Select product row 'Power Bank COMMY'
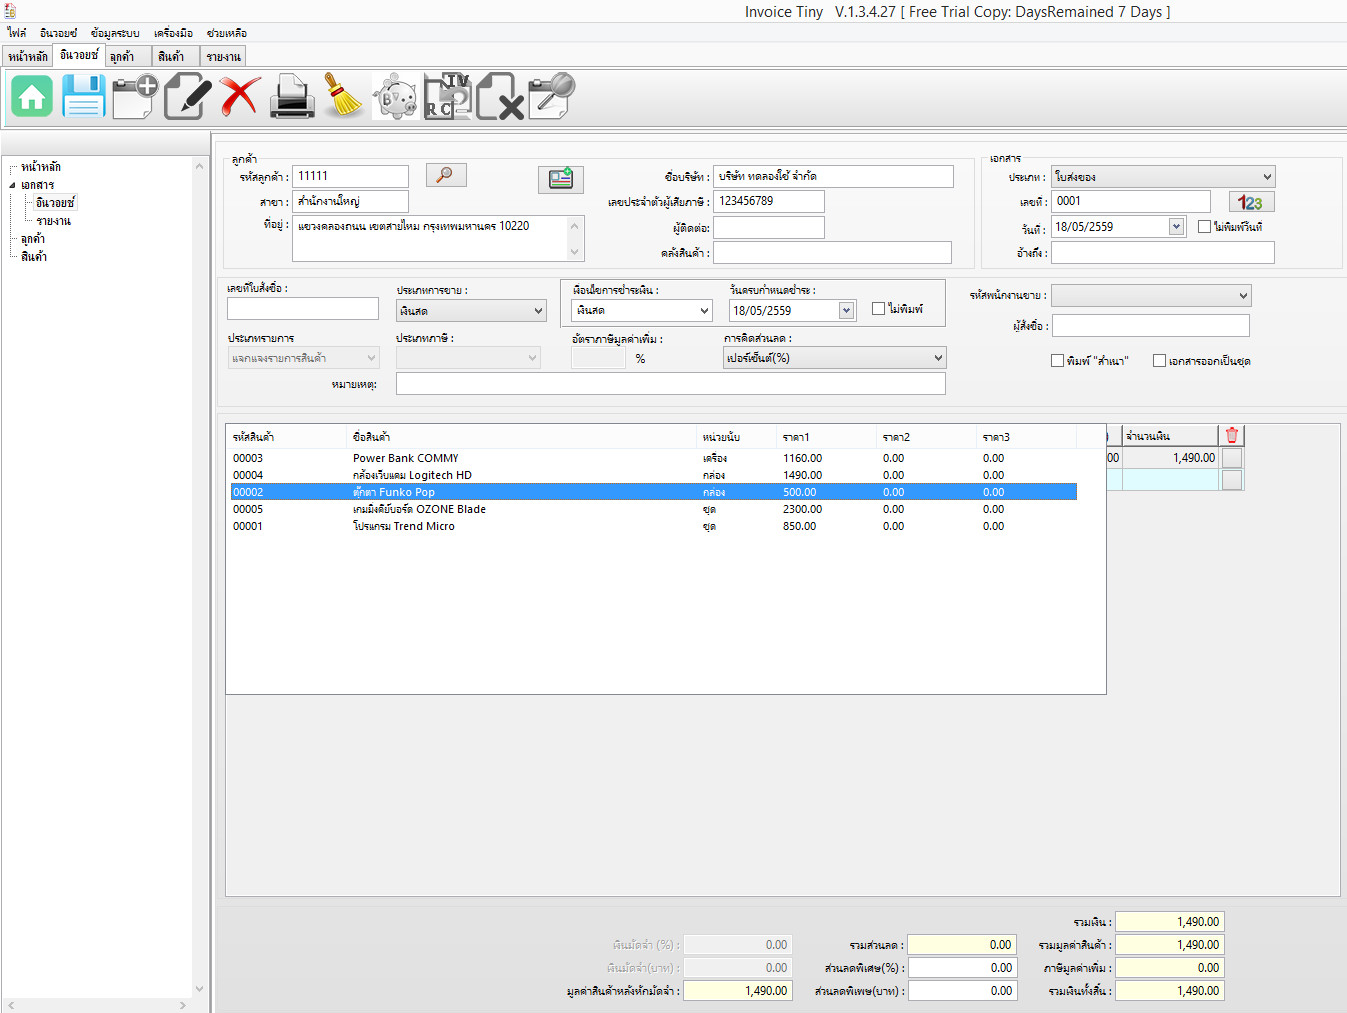This screenshot has width=1347, height=1013. 405,458
